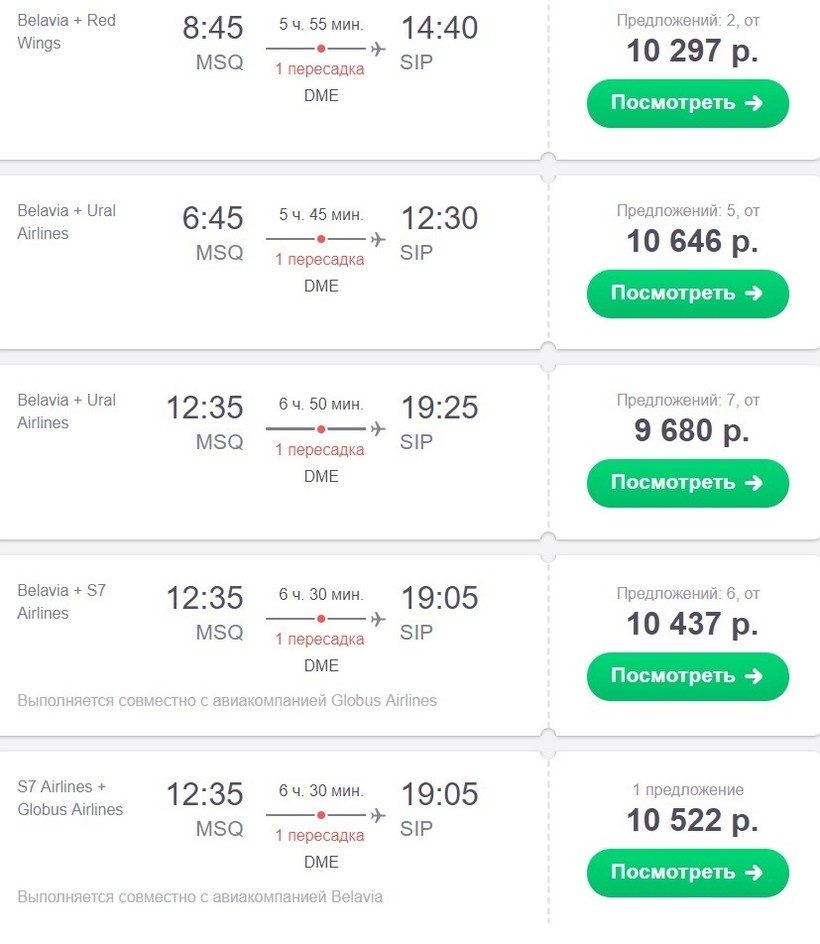Click the '1 предложение' text
Viewport: 820px width, 944px height.
[x=688, y=790]
